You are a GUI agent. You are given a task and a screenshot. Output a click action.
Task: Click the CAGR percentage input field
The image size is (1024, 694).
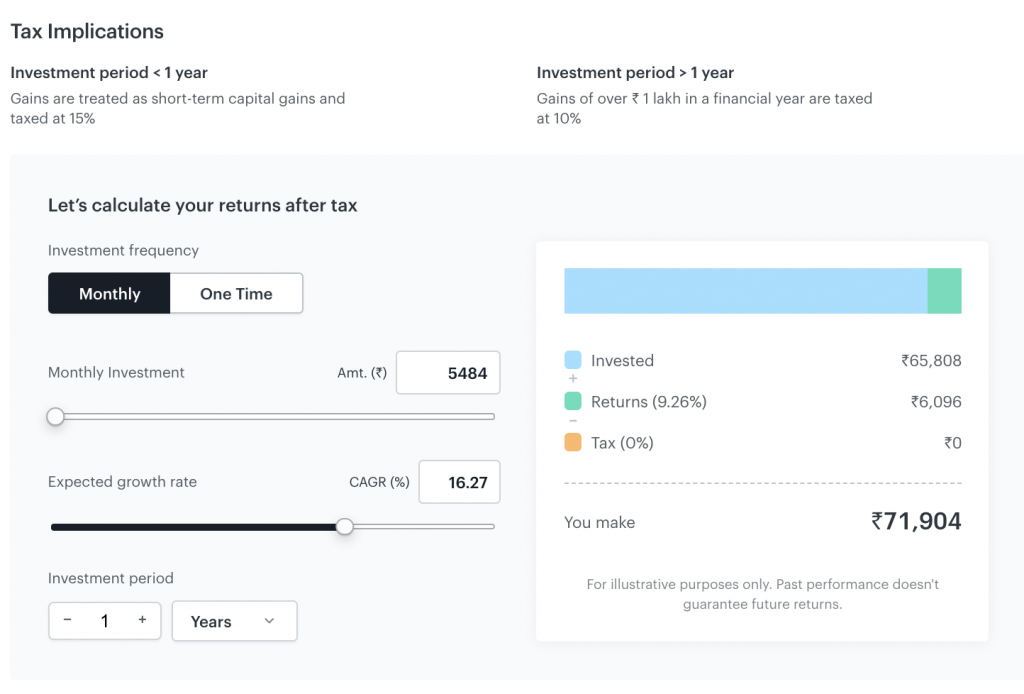click(x=459, y=482)
